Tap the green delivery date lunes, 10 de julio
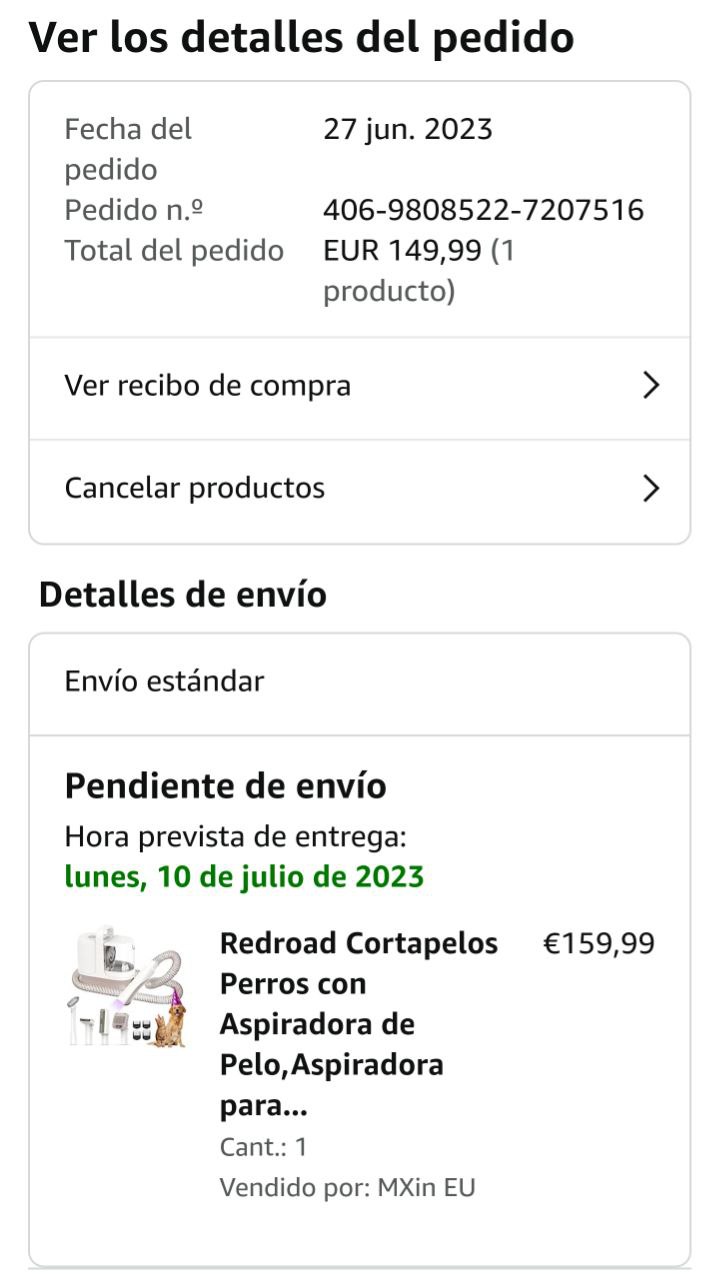Screen dimensions: 719x1280 tap(244, 877)
